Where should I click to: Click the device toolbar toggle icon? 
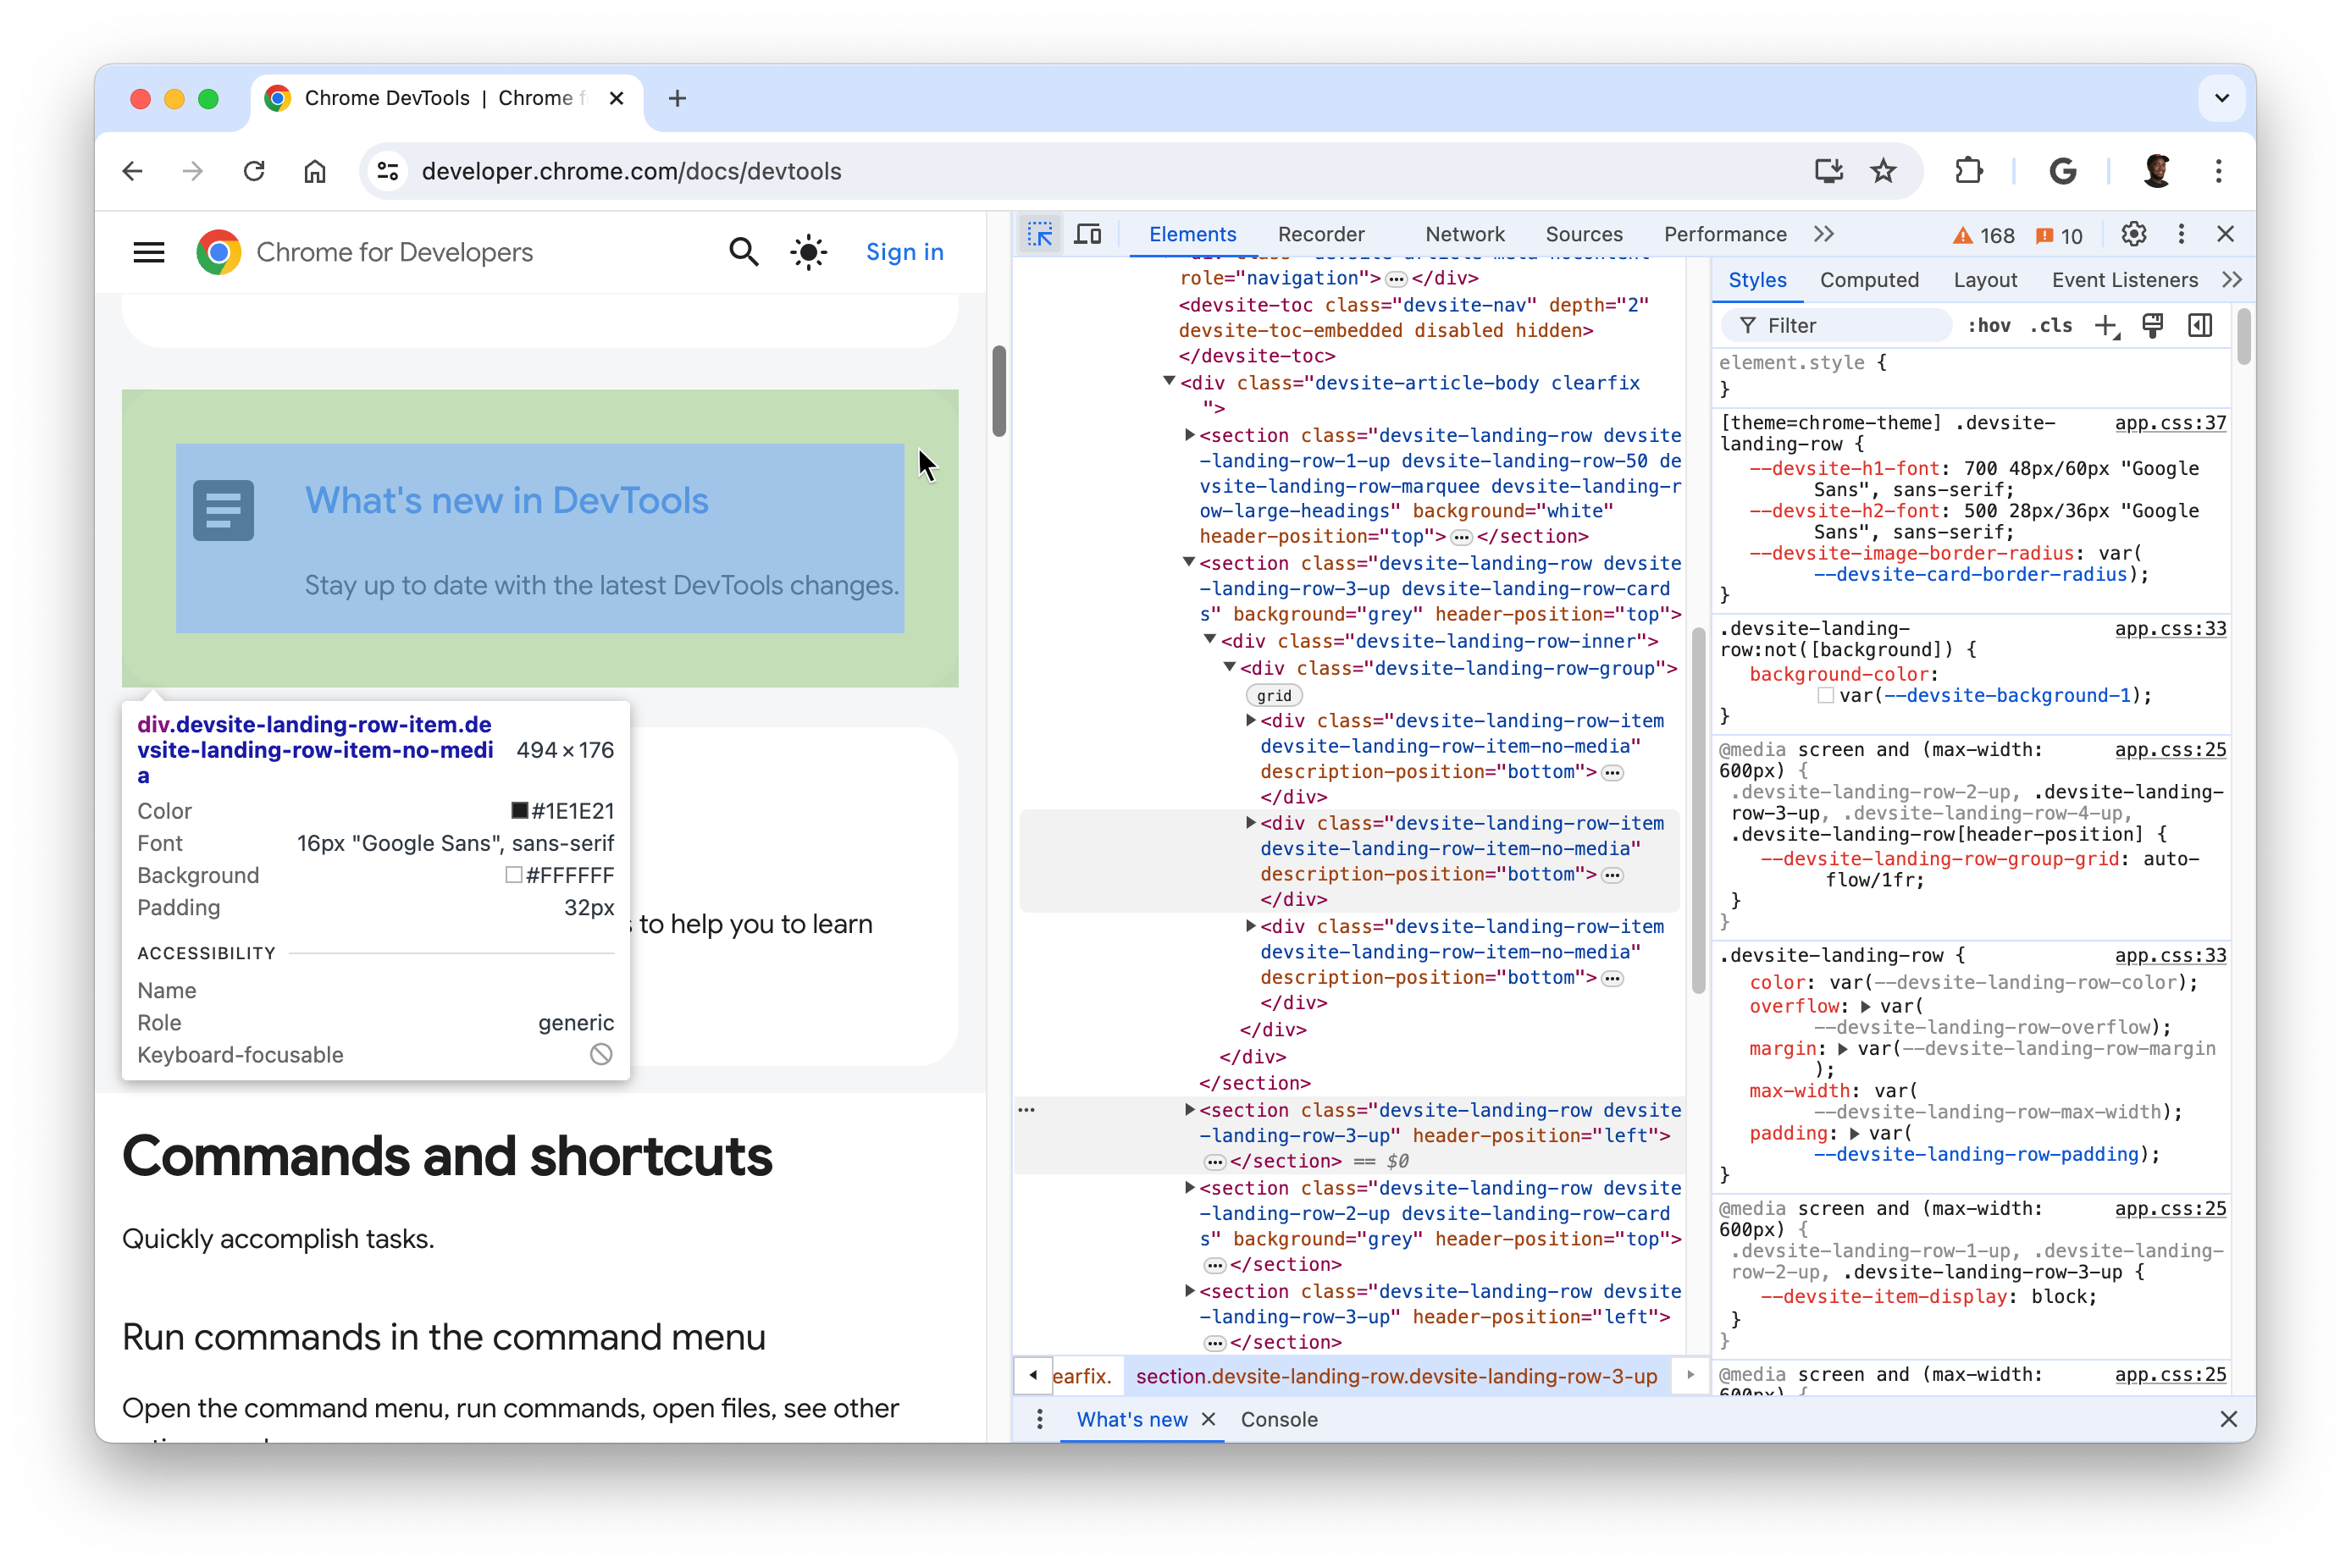coord(1086,235)
